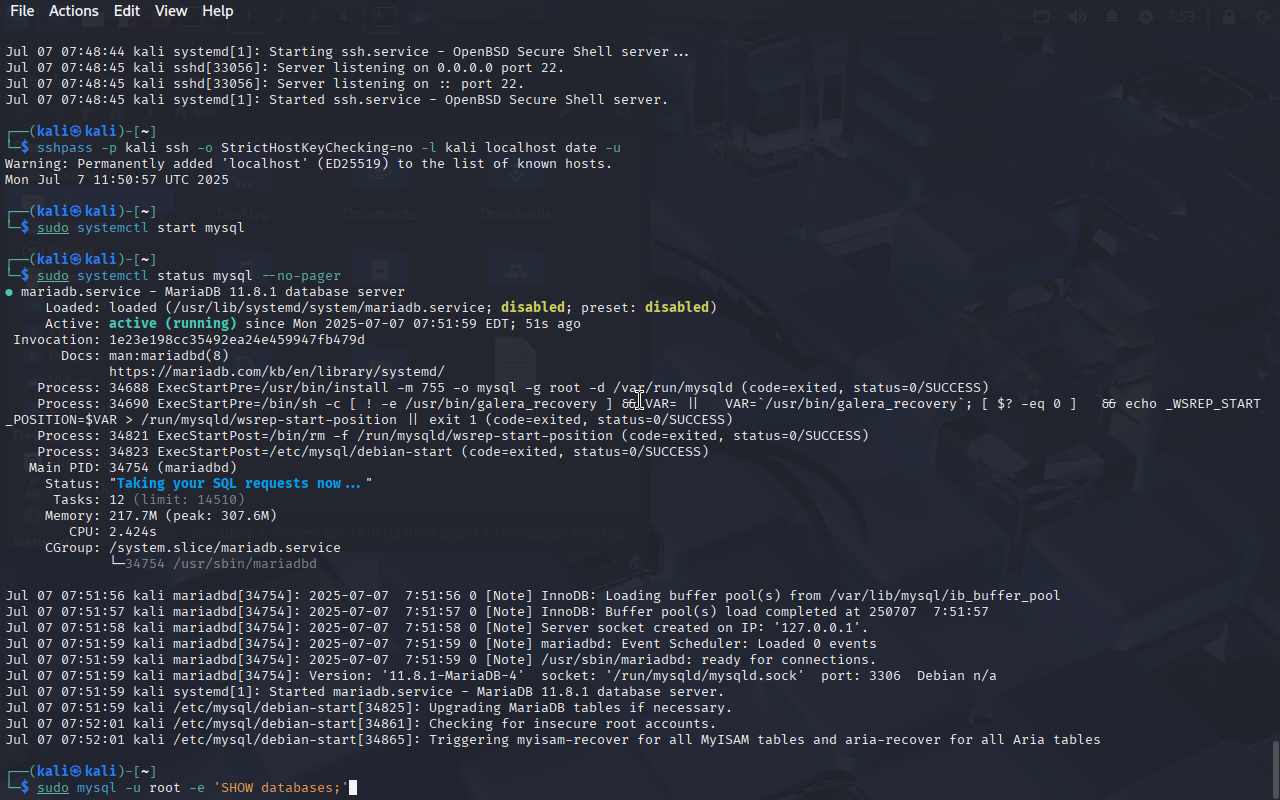1280x800 pixels.
Task: Click "StrictHostKeyChecking=no" option in ssh command
Action: pyautogui.click(x=317, y=148)
